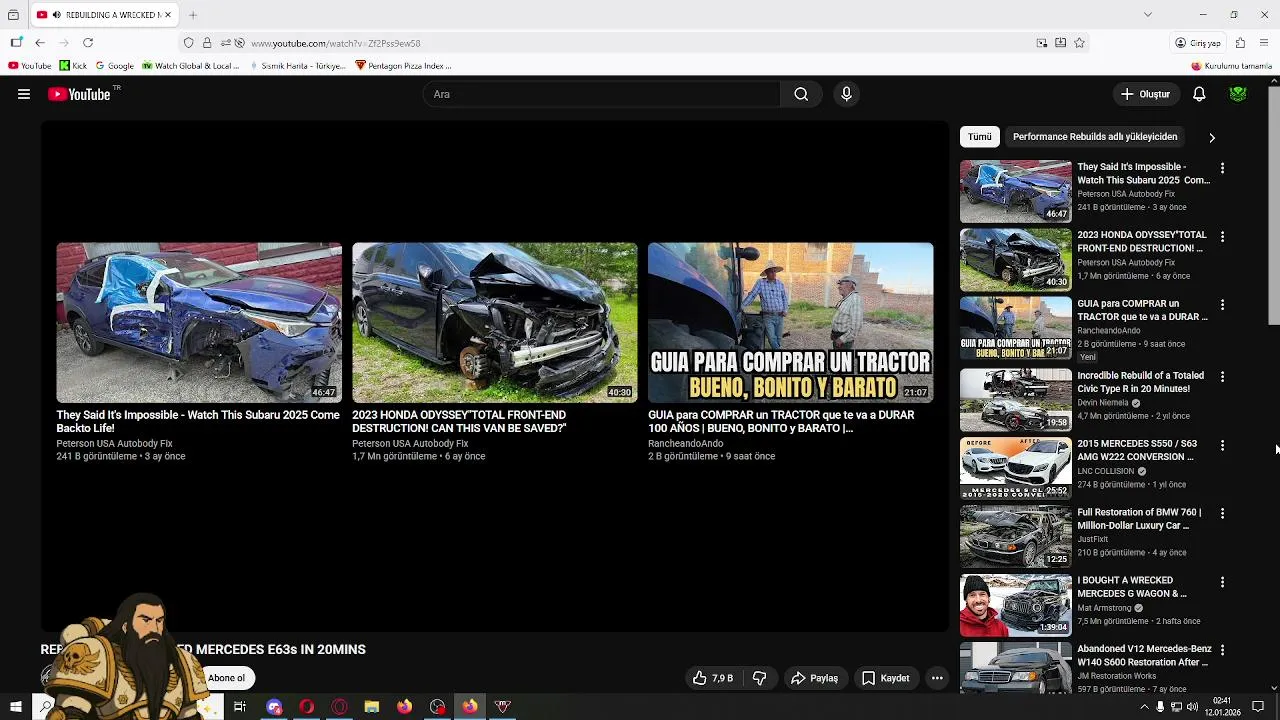Click the Giriş yap sign-in button

click(x=1198, y=43)
